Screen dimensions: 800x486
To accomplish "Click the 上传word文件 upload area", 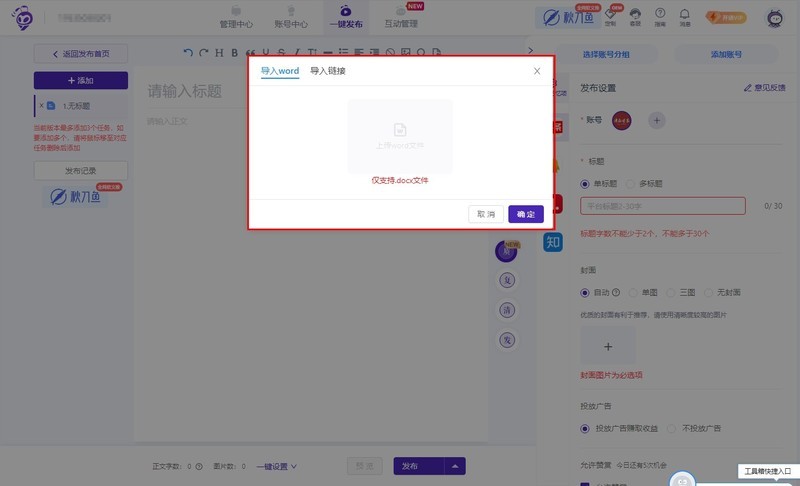I will 400,136.
